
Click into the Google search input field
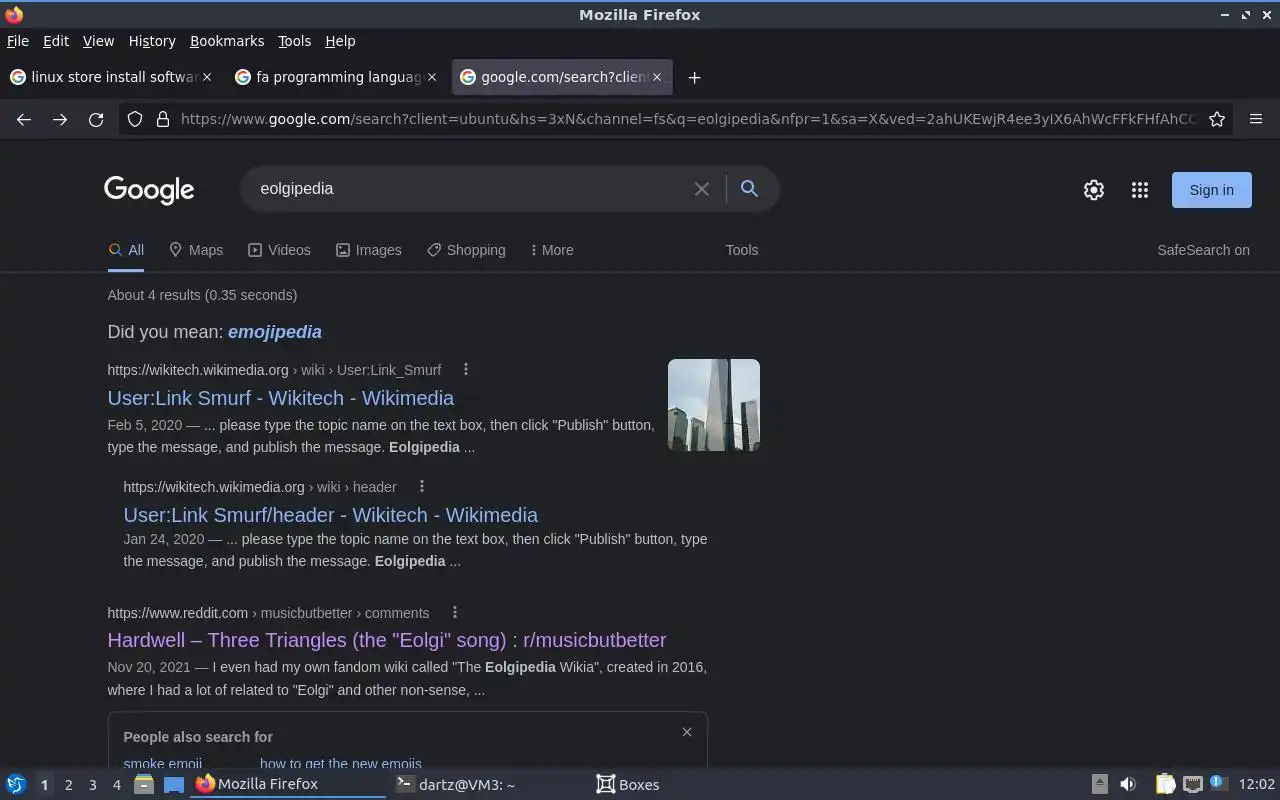470,189
